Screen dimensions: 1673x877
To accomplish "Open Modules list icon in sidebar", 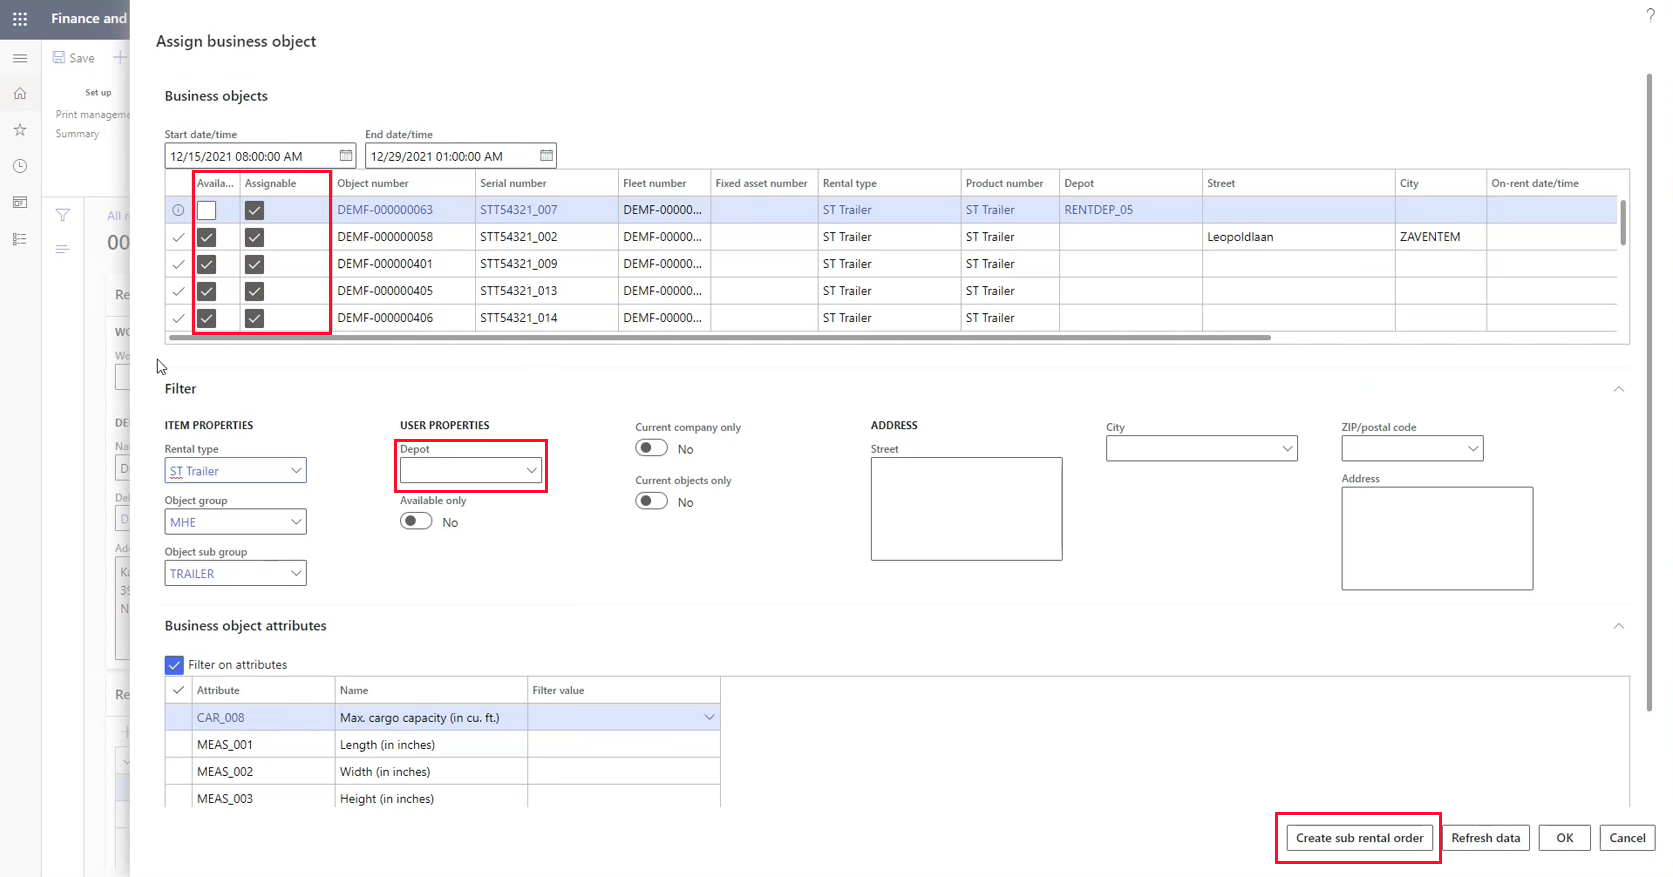I will coord(20,239).
